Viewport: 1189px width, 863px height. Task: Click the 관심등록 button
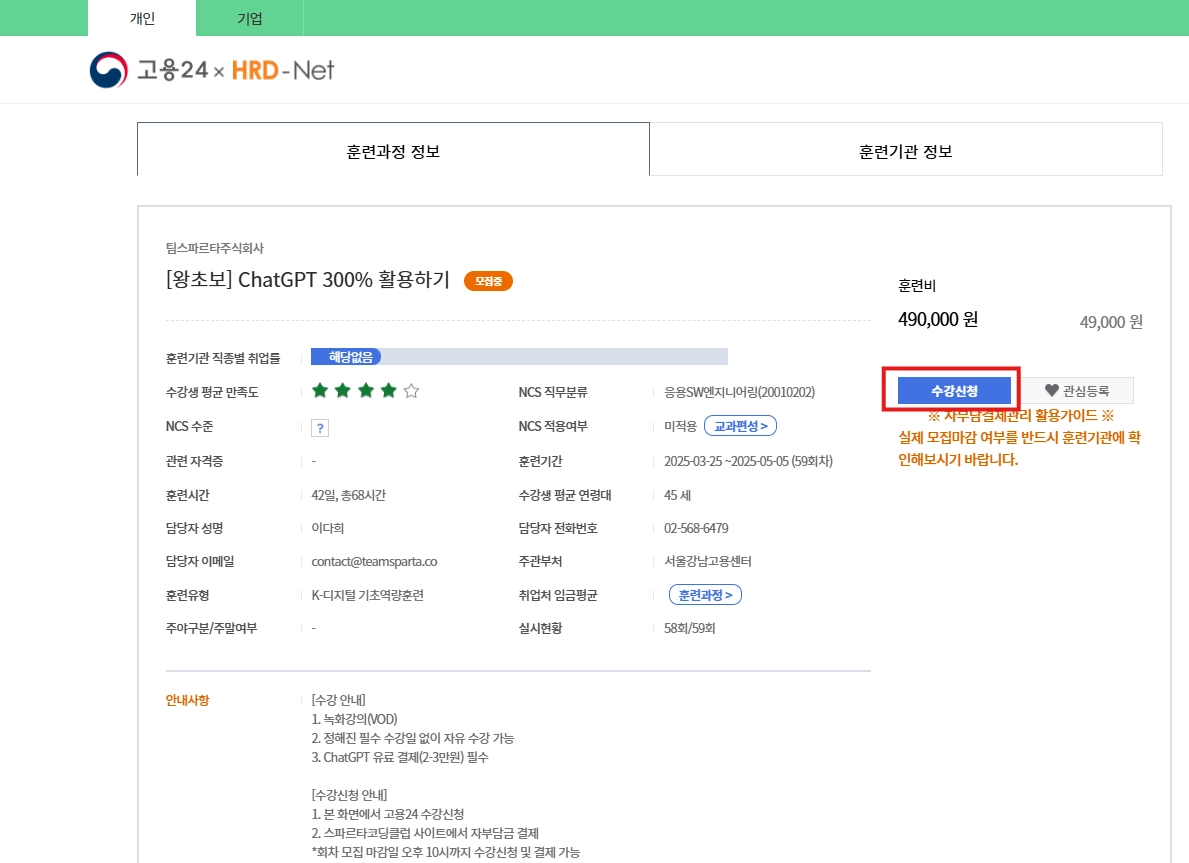point(1077,391)
